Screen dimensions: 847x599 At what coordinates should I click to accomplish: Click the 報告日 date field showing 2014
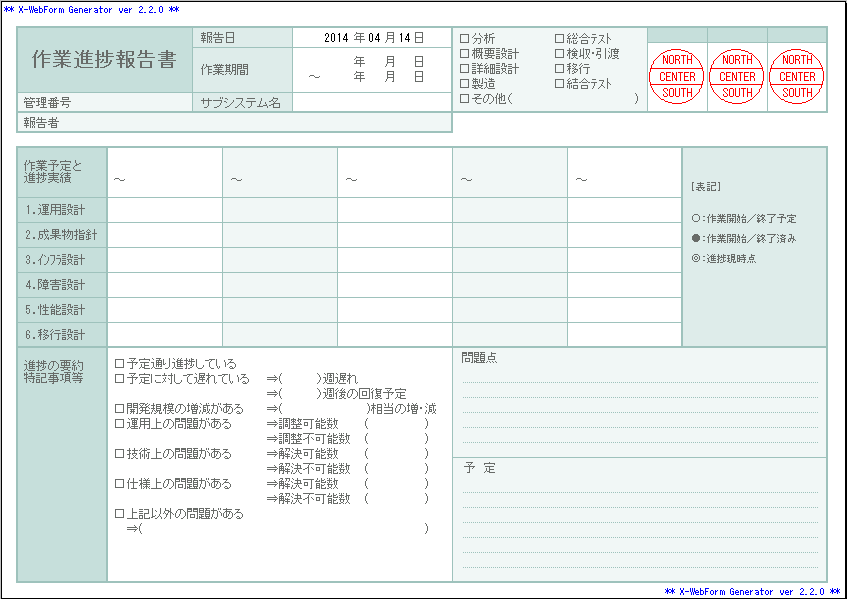tap(373, 37)
